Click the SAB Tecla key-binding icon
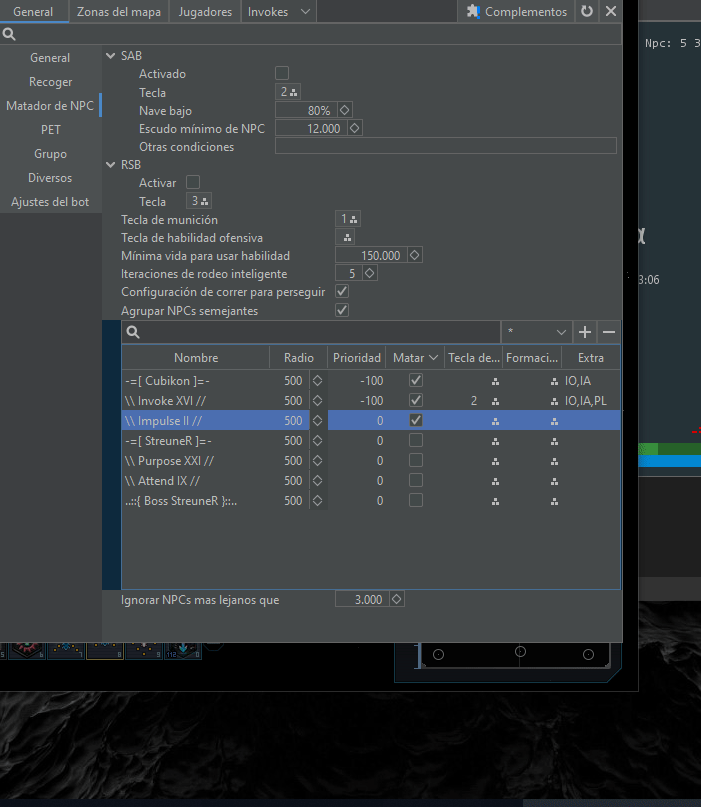Viewport: 701px width, 807px height. point(294,92)
